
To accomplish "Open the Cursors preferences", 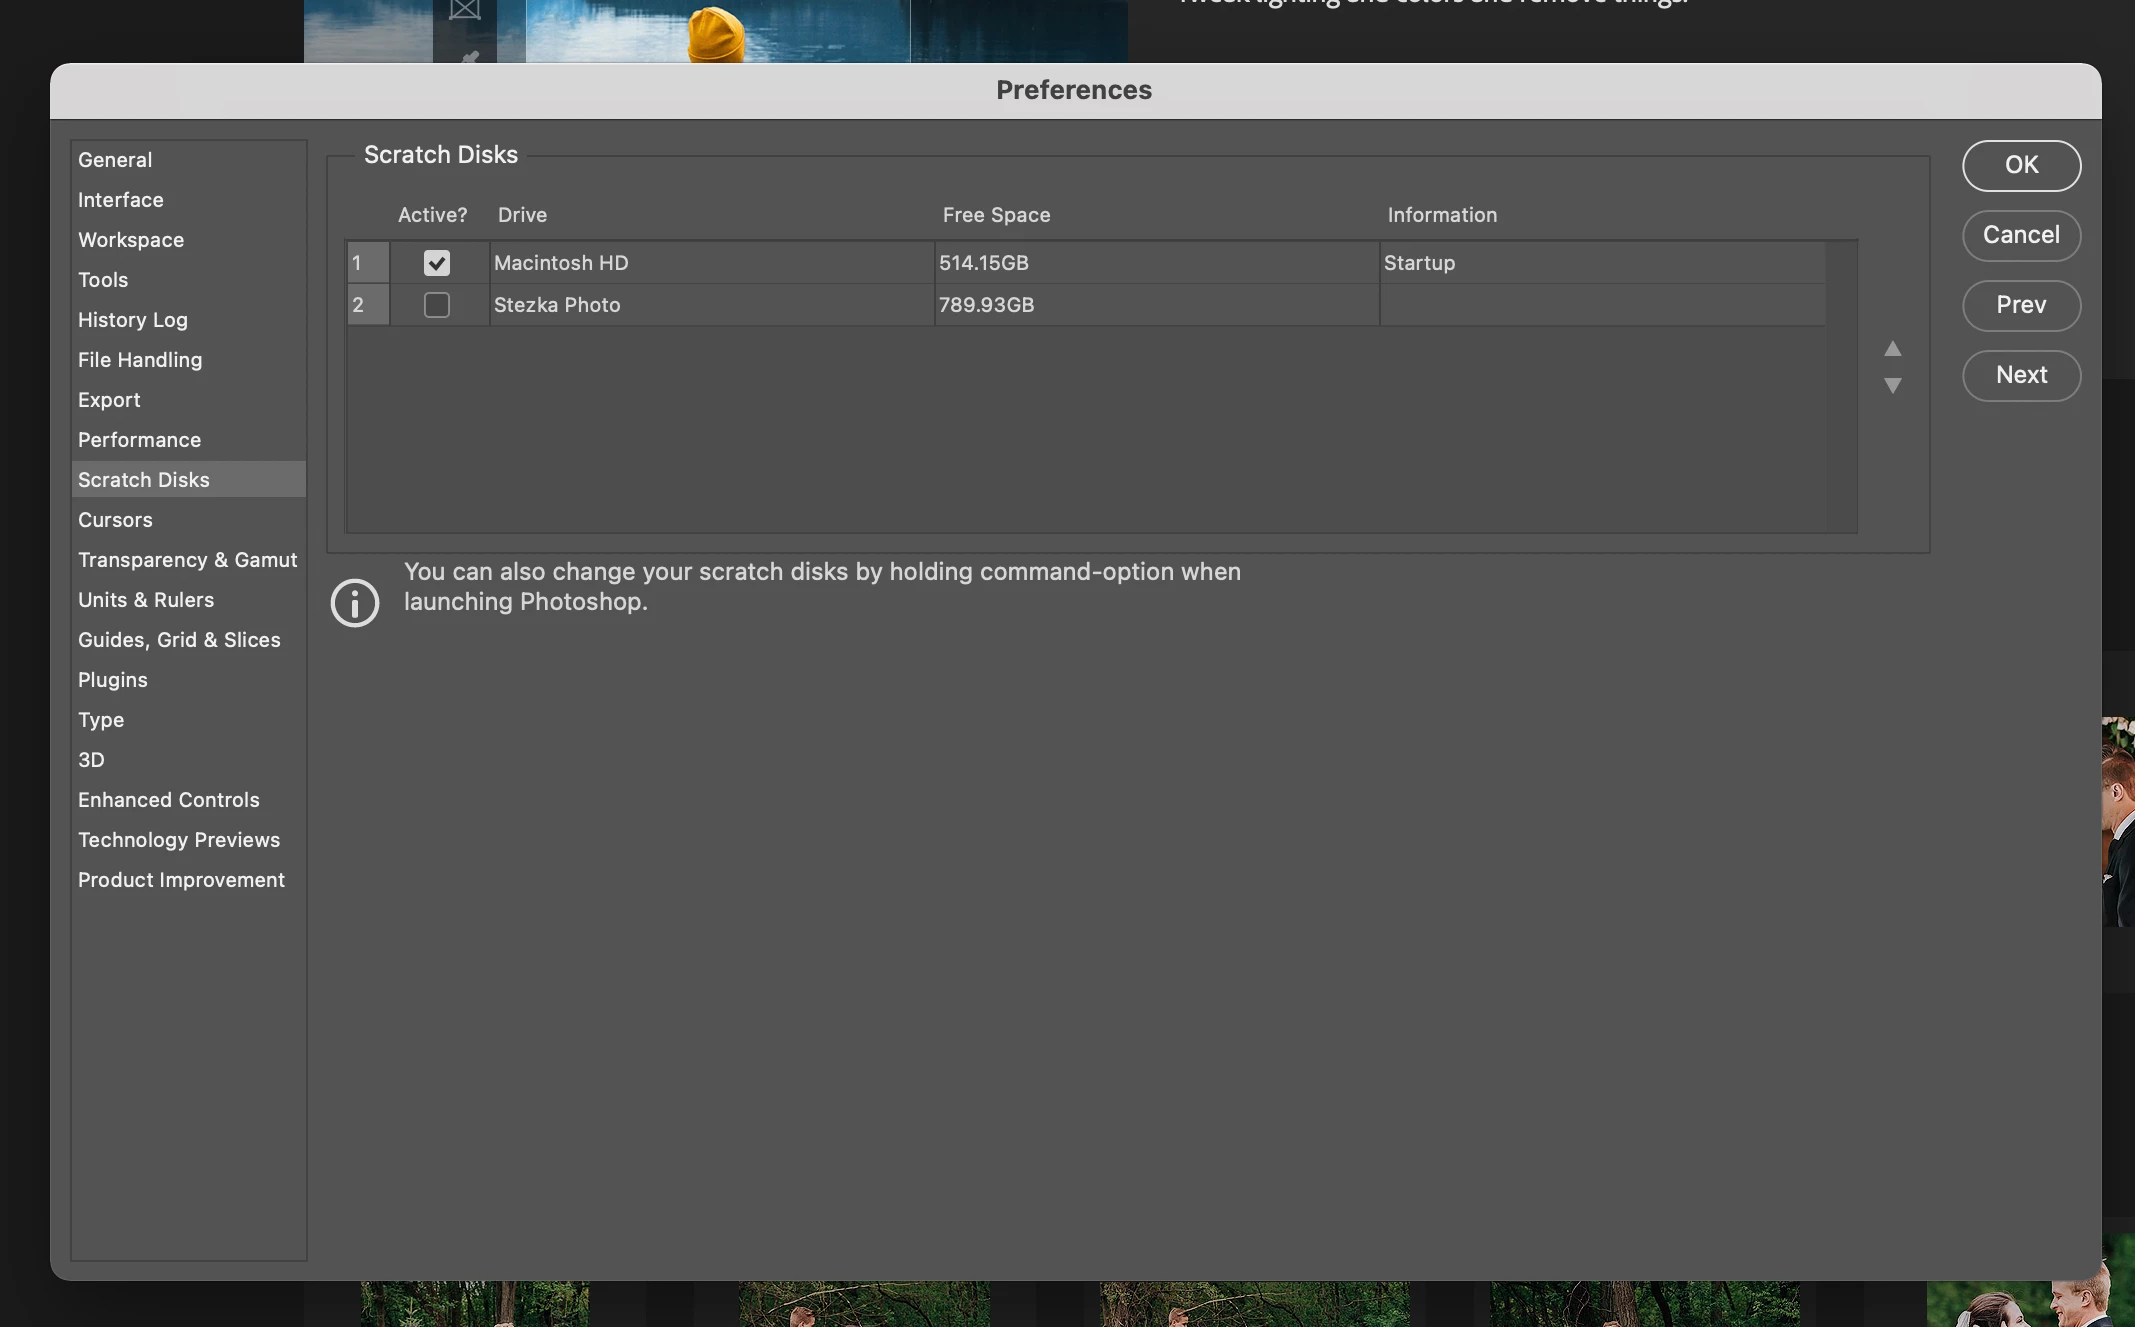I will point(115,520).
